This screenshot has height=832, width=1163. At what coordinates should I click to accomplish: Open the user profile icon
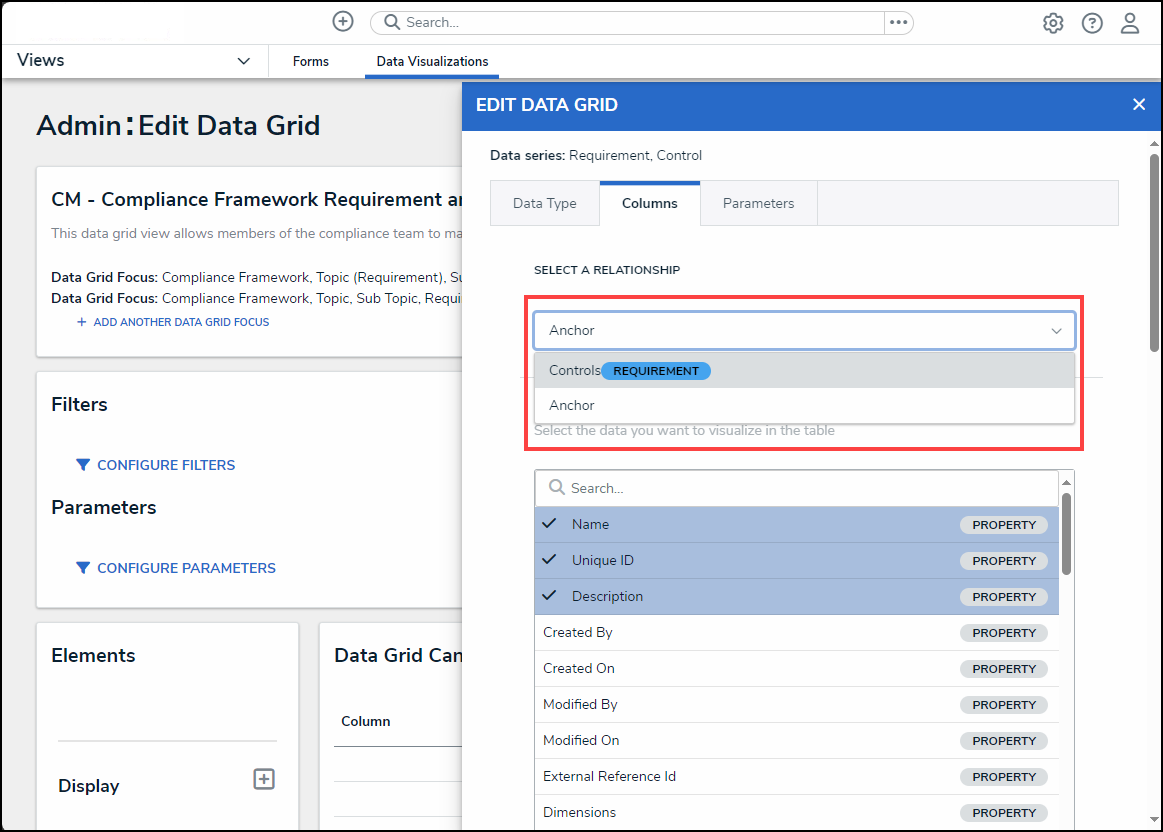click(x=1130, y=23)
